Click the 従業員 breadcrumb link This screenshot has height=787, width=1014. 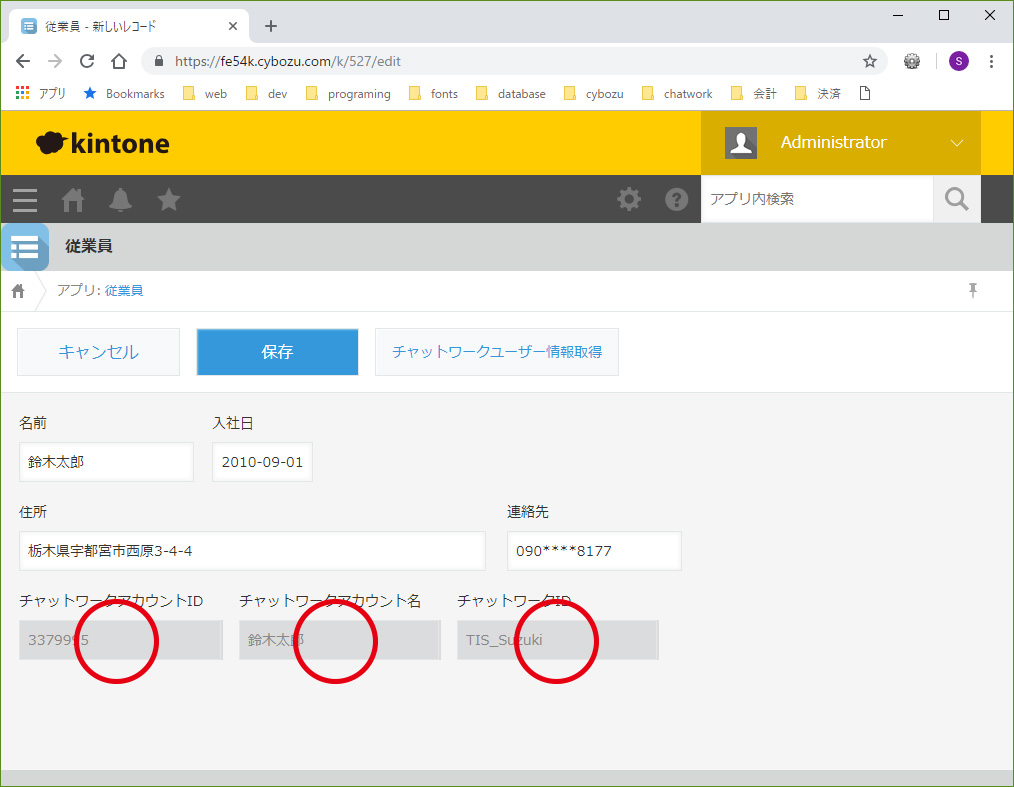(124, 291)
